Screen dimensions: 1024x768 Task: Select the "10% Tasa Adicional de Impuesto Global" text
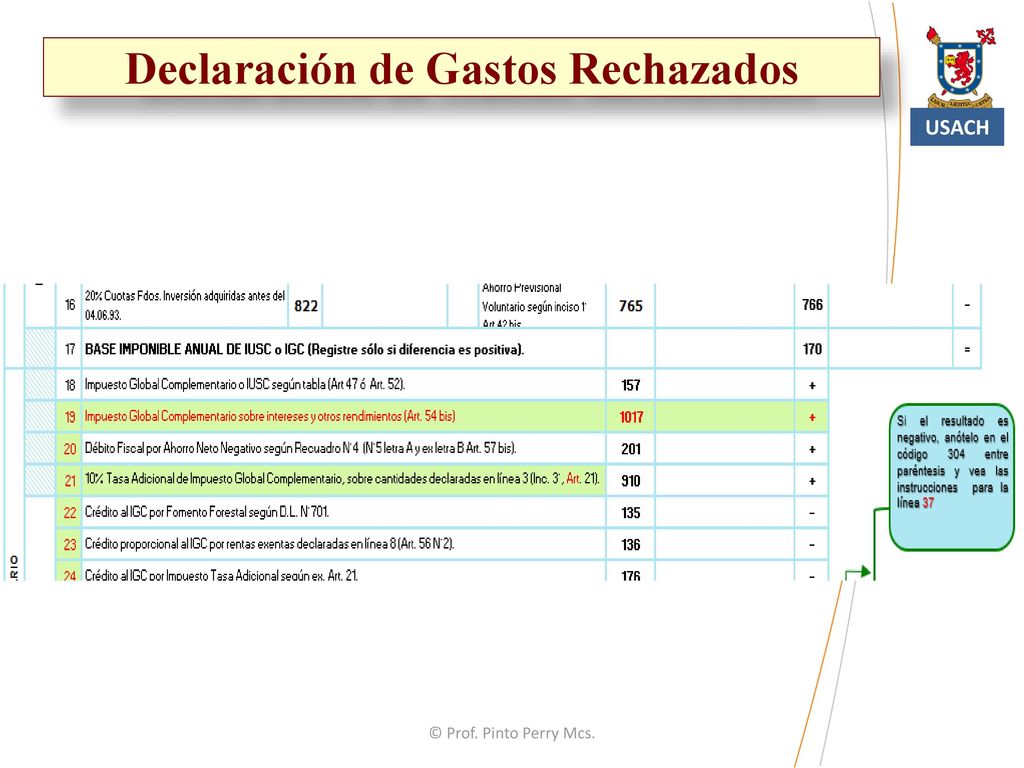point(342,479)
